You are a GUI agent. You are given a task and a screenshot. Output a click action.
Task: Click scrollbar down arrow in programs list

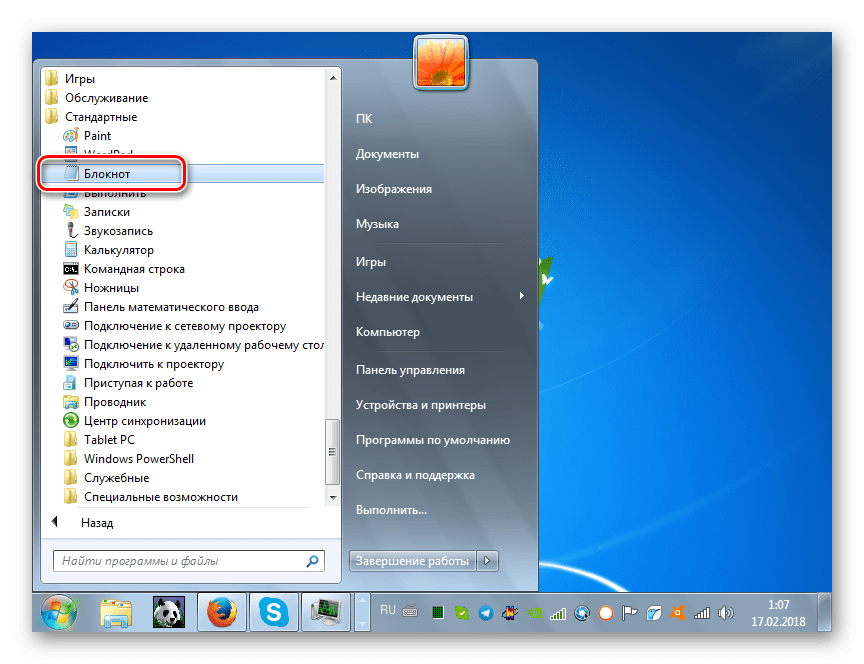coord(333,497)
